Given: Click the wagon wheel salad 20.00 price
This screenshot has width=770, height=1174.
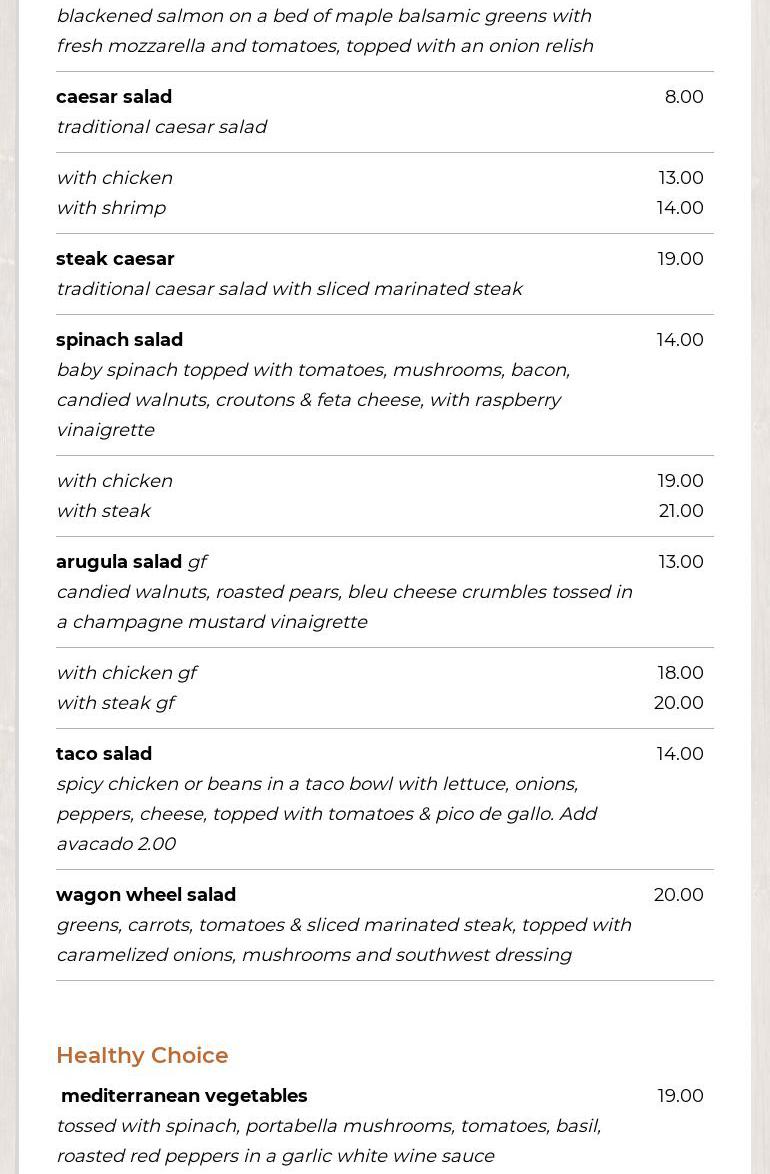Looking at the screenshot, I should click(x=678, y=895).
